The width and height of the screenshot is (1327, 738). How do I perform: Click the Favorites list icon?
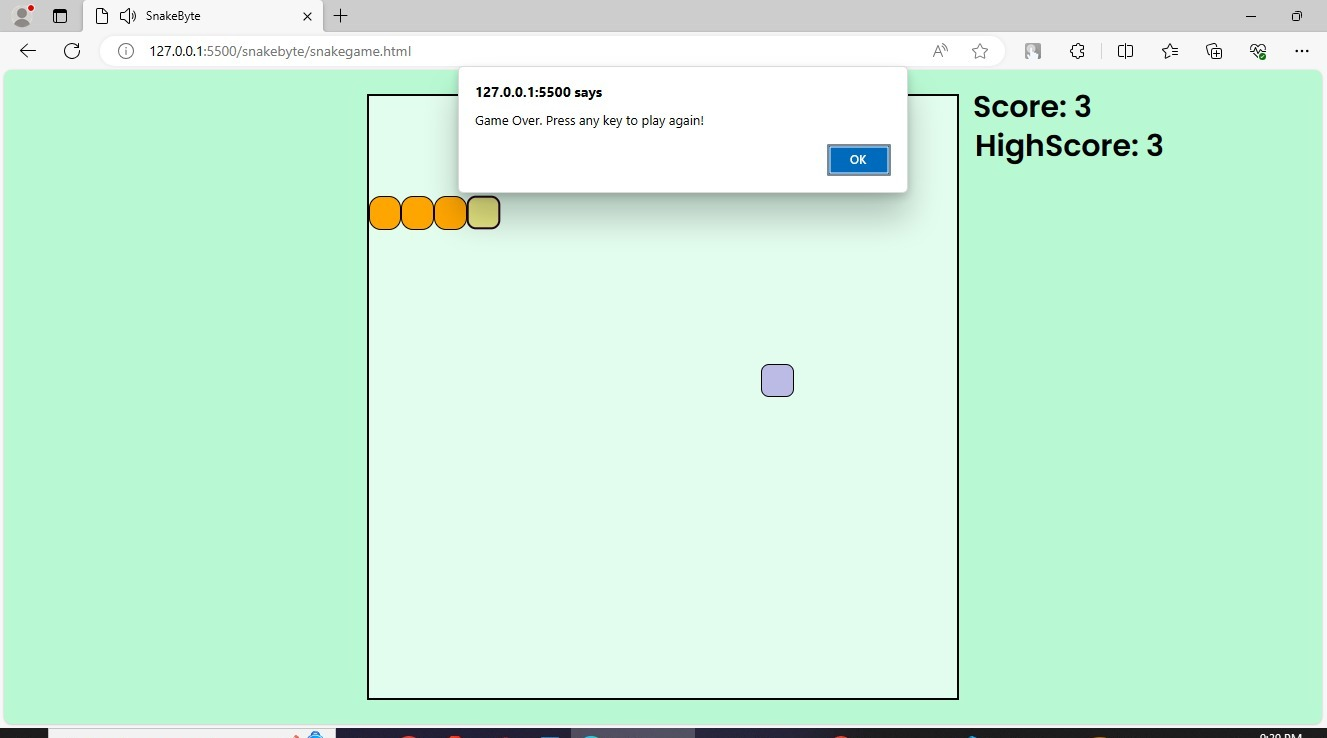coord(1170,51)
